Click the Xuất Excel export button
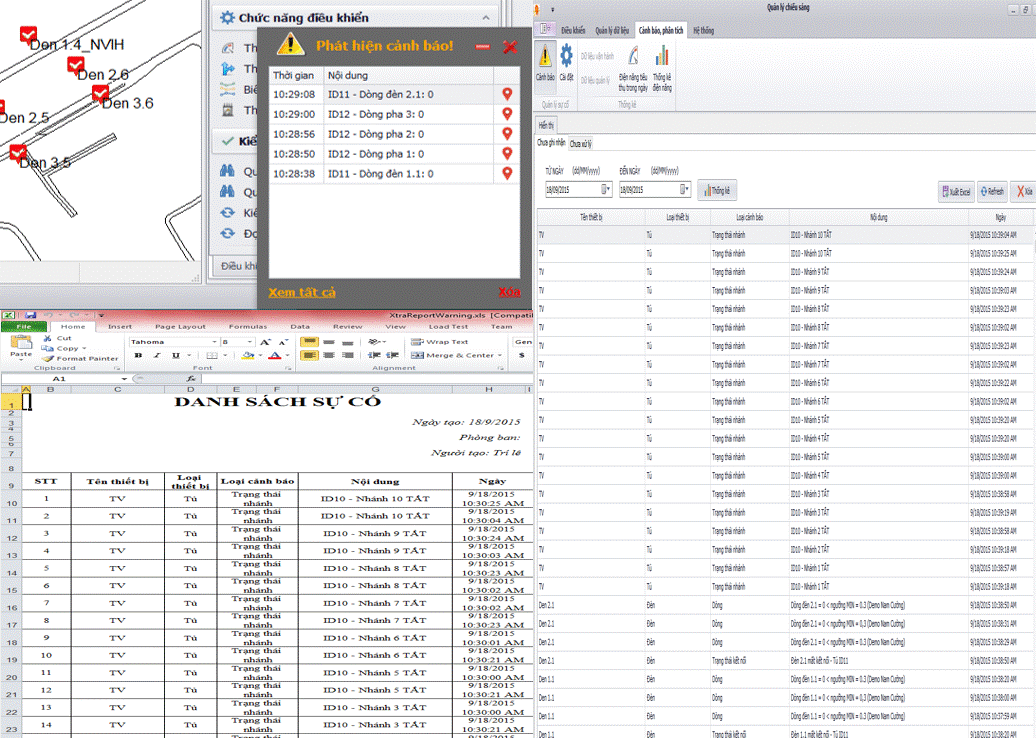Image resolution: width=1036 pixels, height=738 pixels. pyautogui.click(x=955, y=191)
